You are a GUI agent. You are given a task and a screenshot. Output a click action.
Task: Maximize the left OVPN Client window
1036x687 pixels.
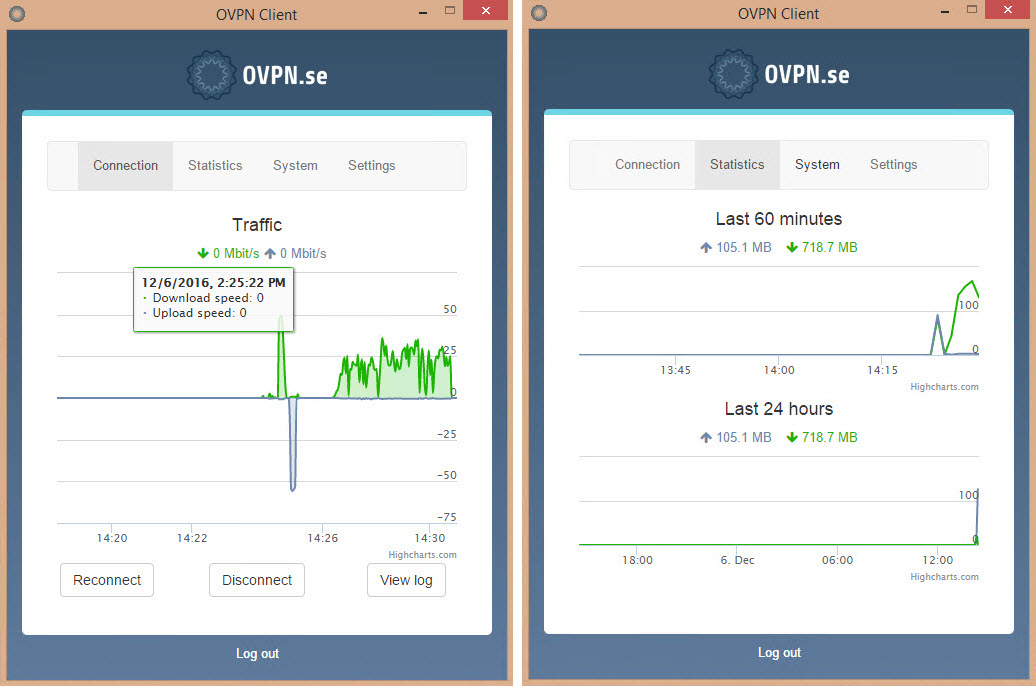[450, 11]
